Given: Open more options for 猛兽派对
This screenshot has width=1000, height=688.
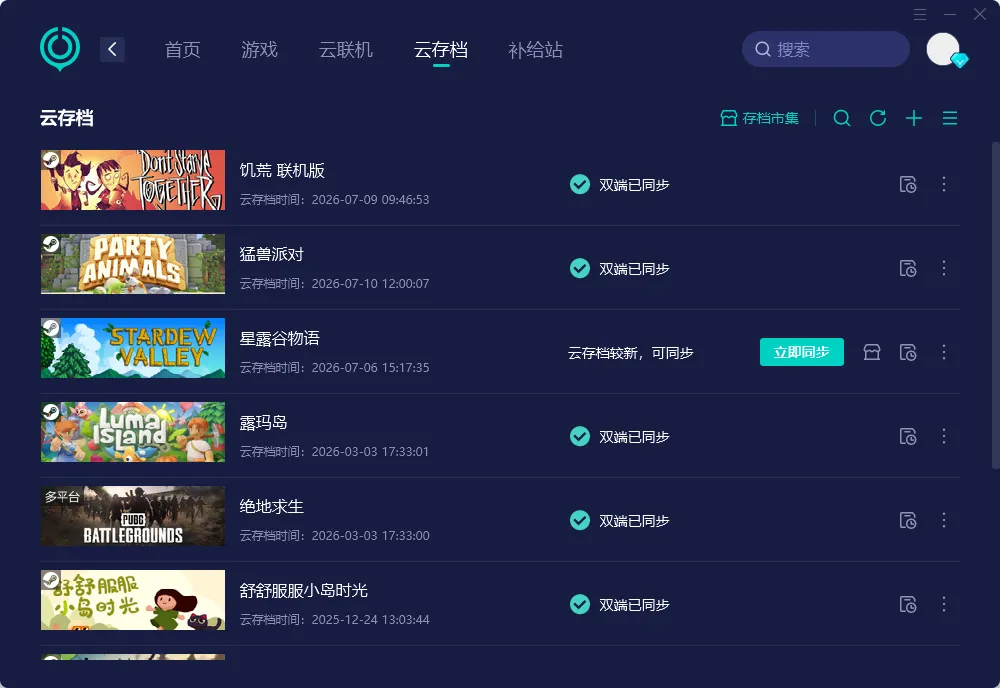Looking at the screenshot, I should (944, 268).
